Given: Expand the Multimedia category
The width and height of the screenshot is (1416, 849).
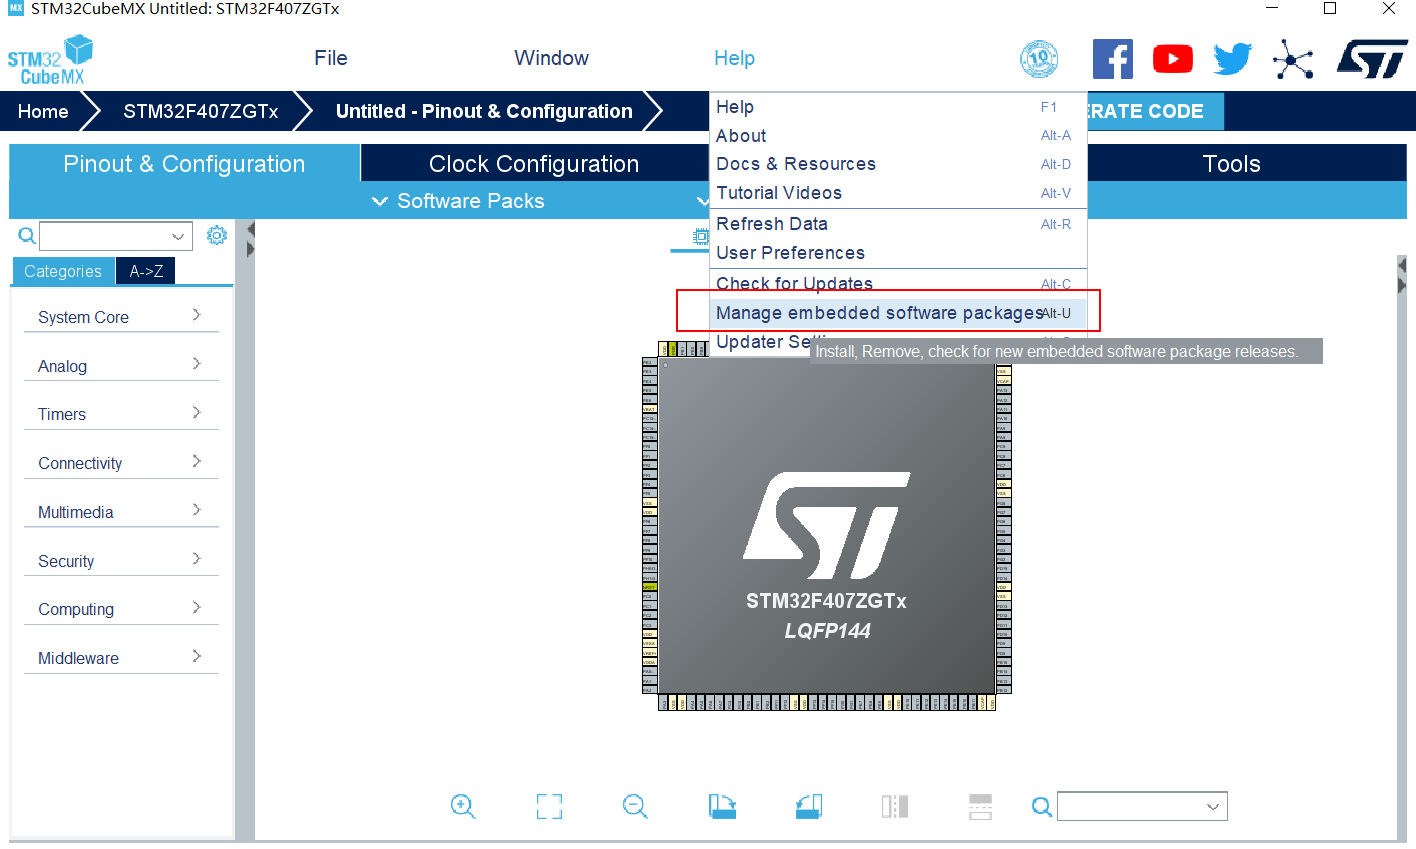Looking at the screenshot, I should [x=121, y=512].
